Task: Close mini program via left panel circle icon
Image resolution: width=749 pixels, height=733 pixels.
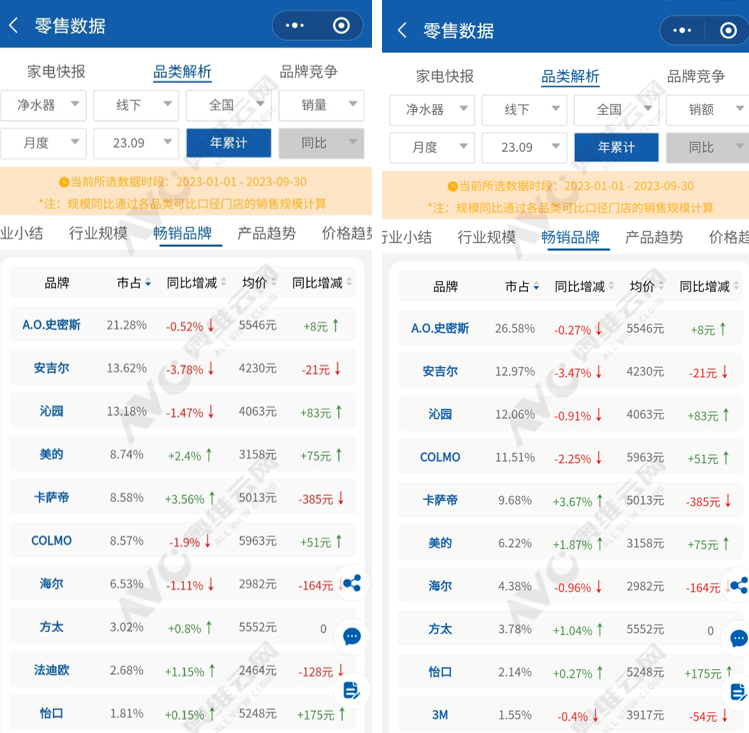Action: click(341, 25)
